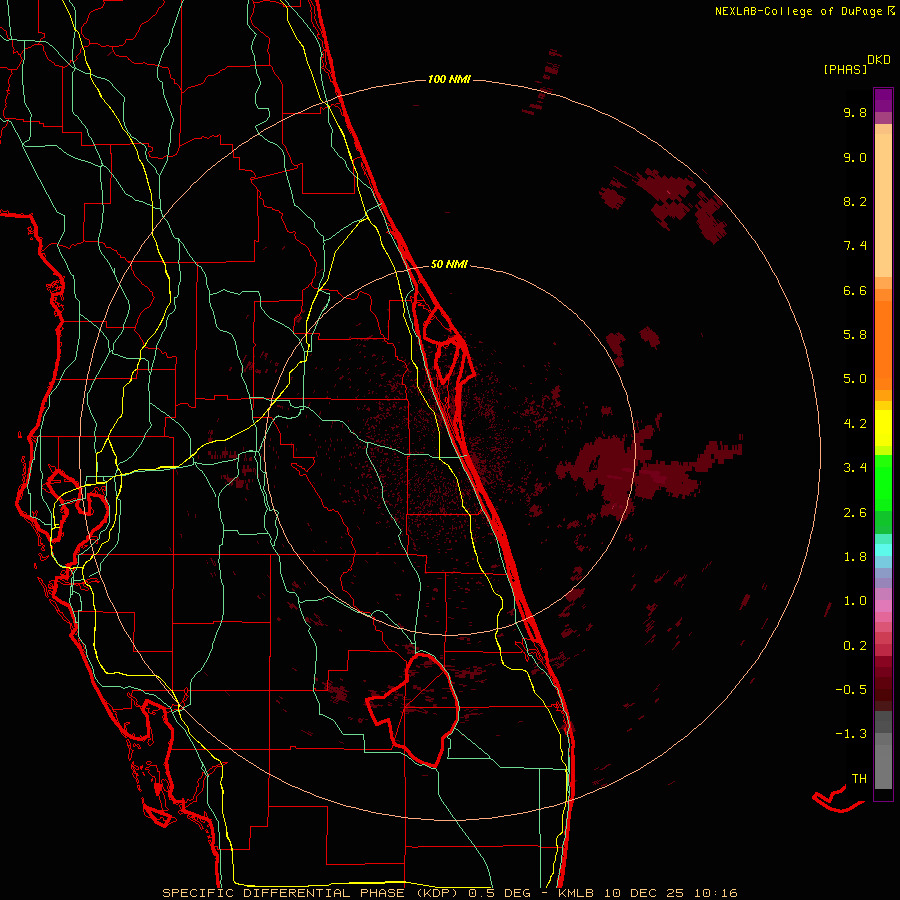Click the pink band of the color scale
The width and height of the screenshot is (900, 900).
point(883,606)
